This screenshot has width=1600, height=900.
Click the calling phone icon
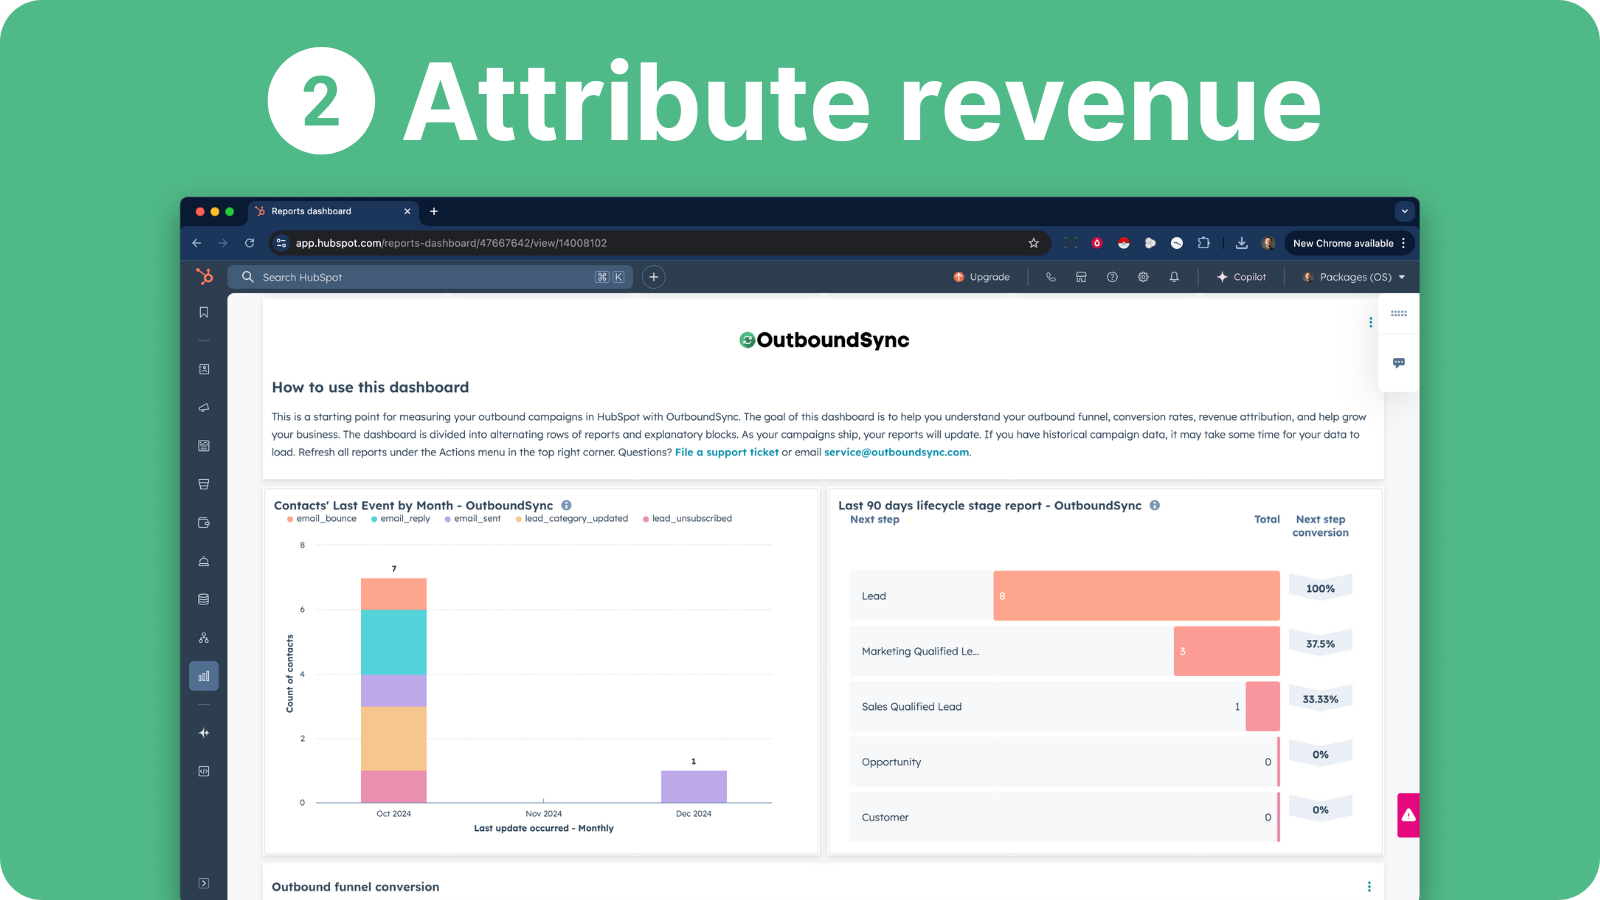pos(1050,277)
